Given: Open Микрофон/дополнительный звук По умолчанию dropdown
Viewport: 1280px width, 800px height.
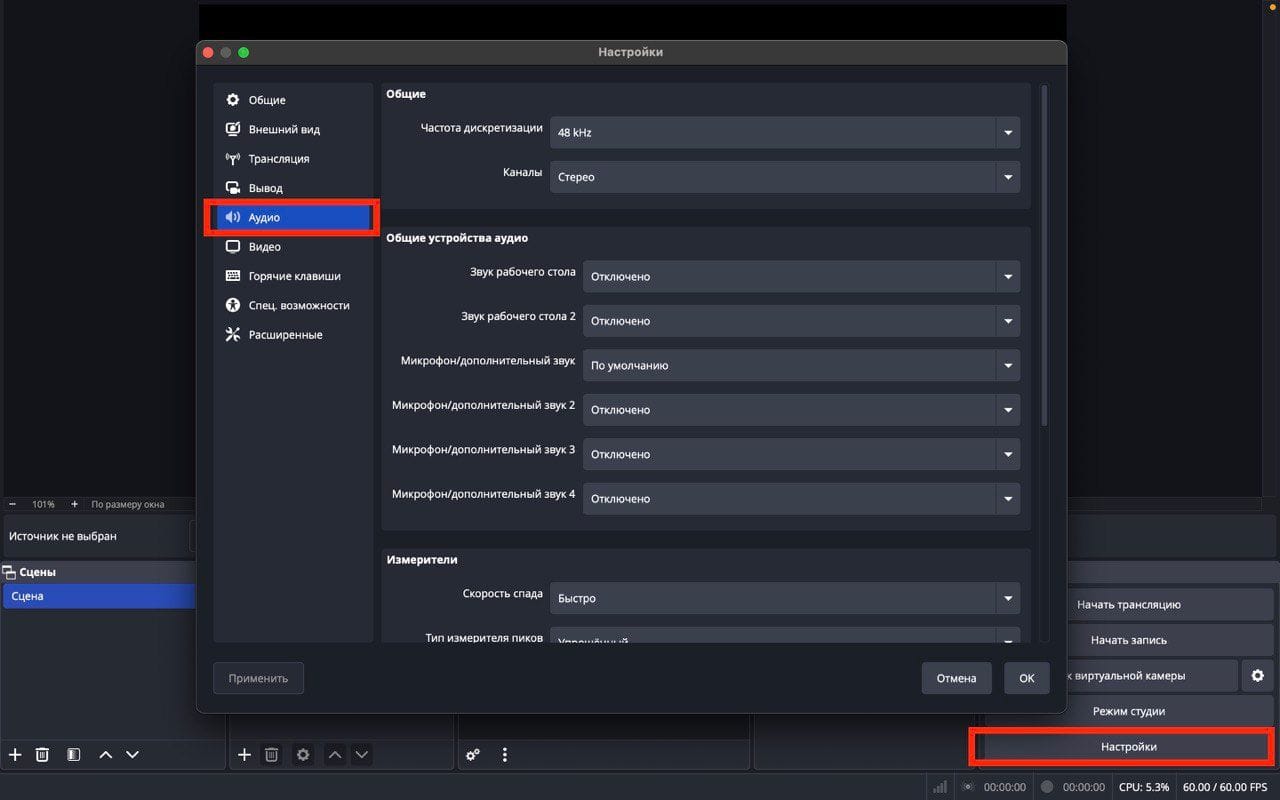Looking at the screenshot, I should pos(801,366).
